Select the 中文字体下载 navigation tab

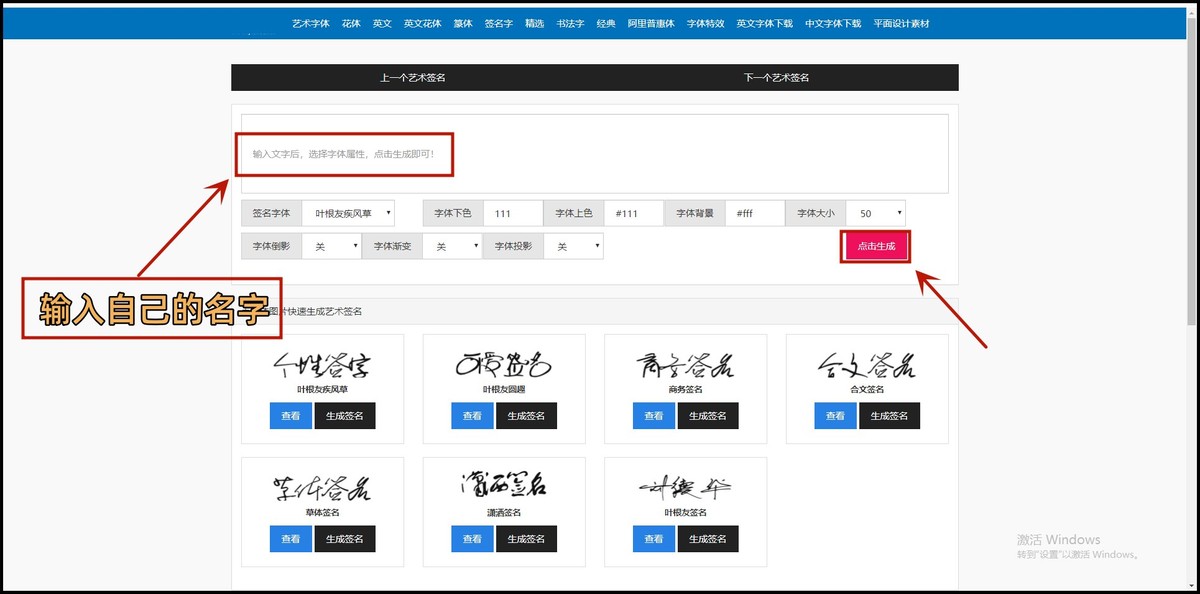coord(833,22)
